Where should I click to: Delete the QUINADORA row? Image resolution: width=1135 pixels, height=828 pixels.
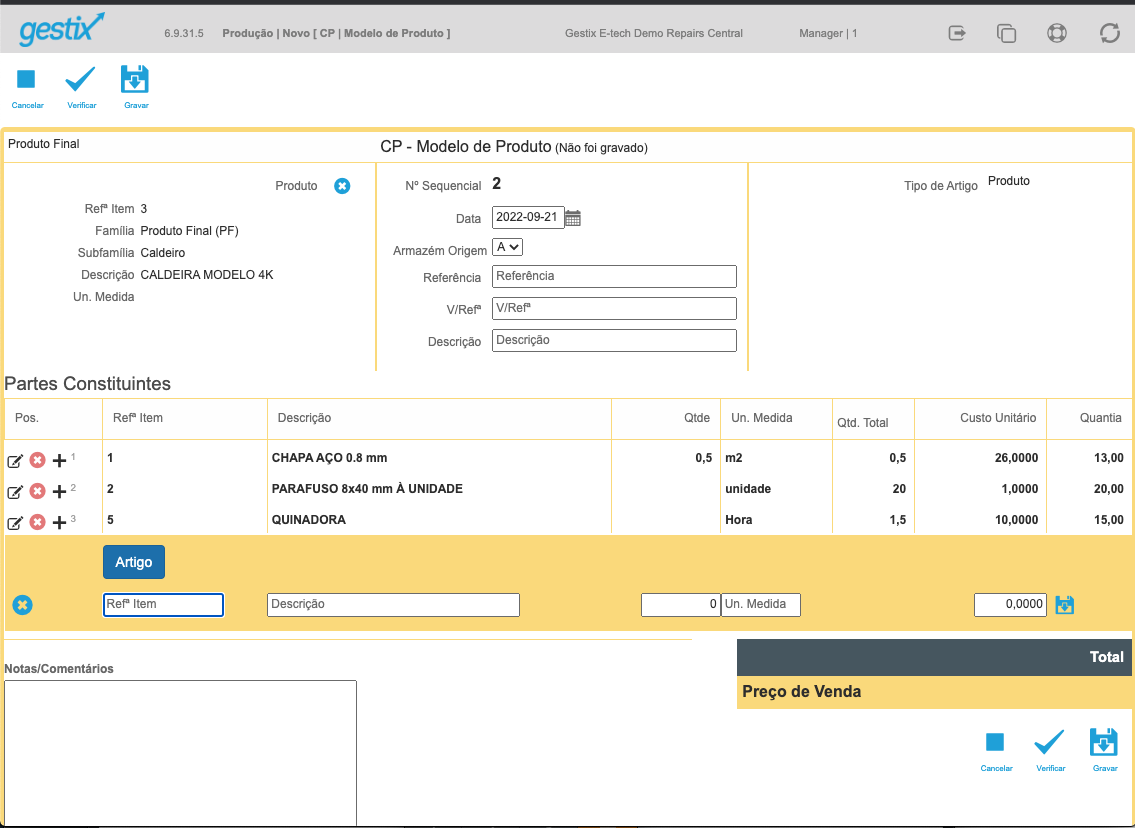(x=38, y=522)
